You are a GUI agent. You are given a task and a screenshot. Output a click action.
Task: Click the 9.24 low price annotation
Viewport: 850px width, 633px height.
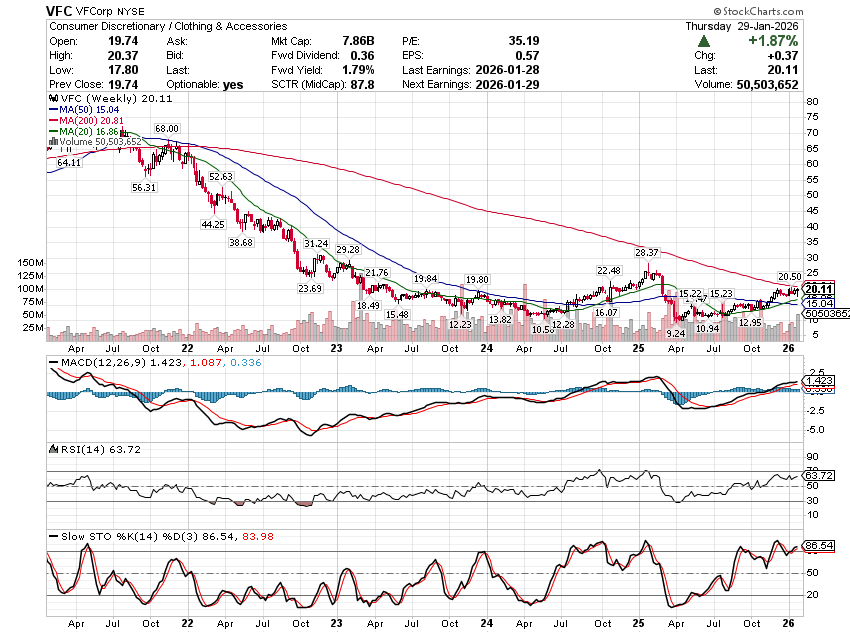pyautogui.click(x=675, y=332)
